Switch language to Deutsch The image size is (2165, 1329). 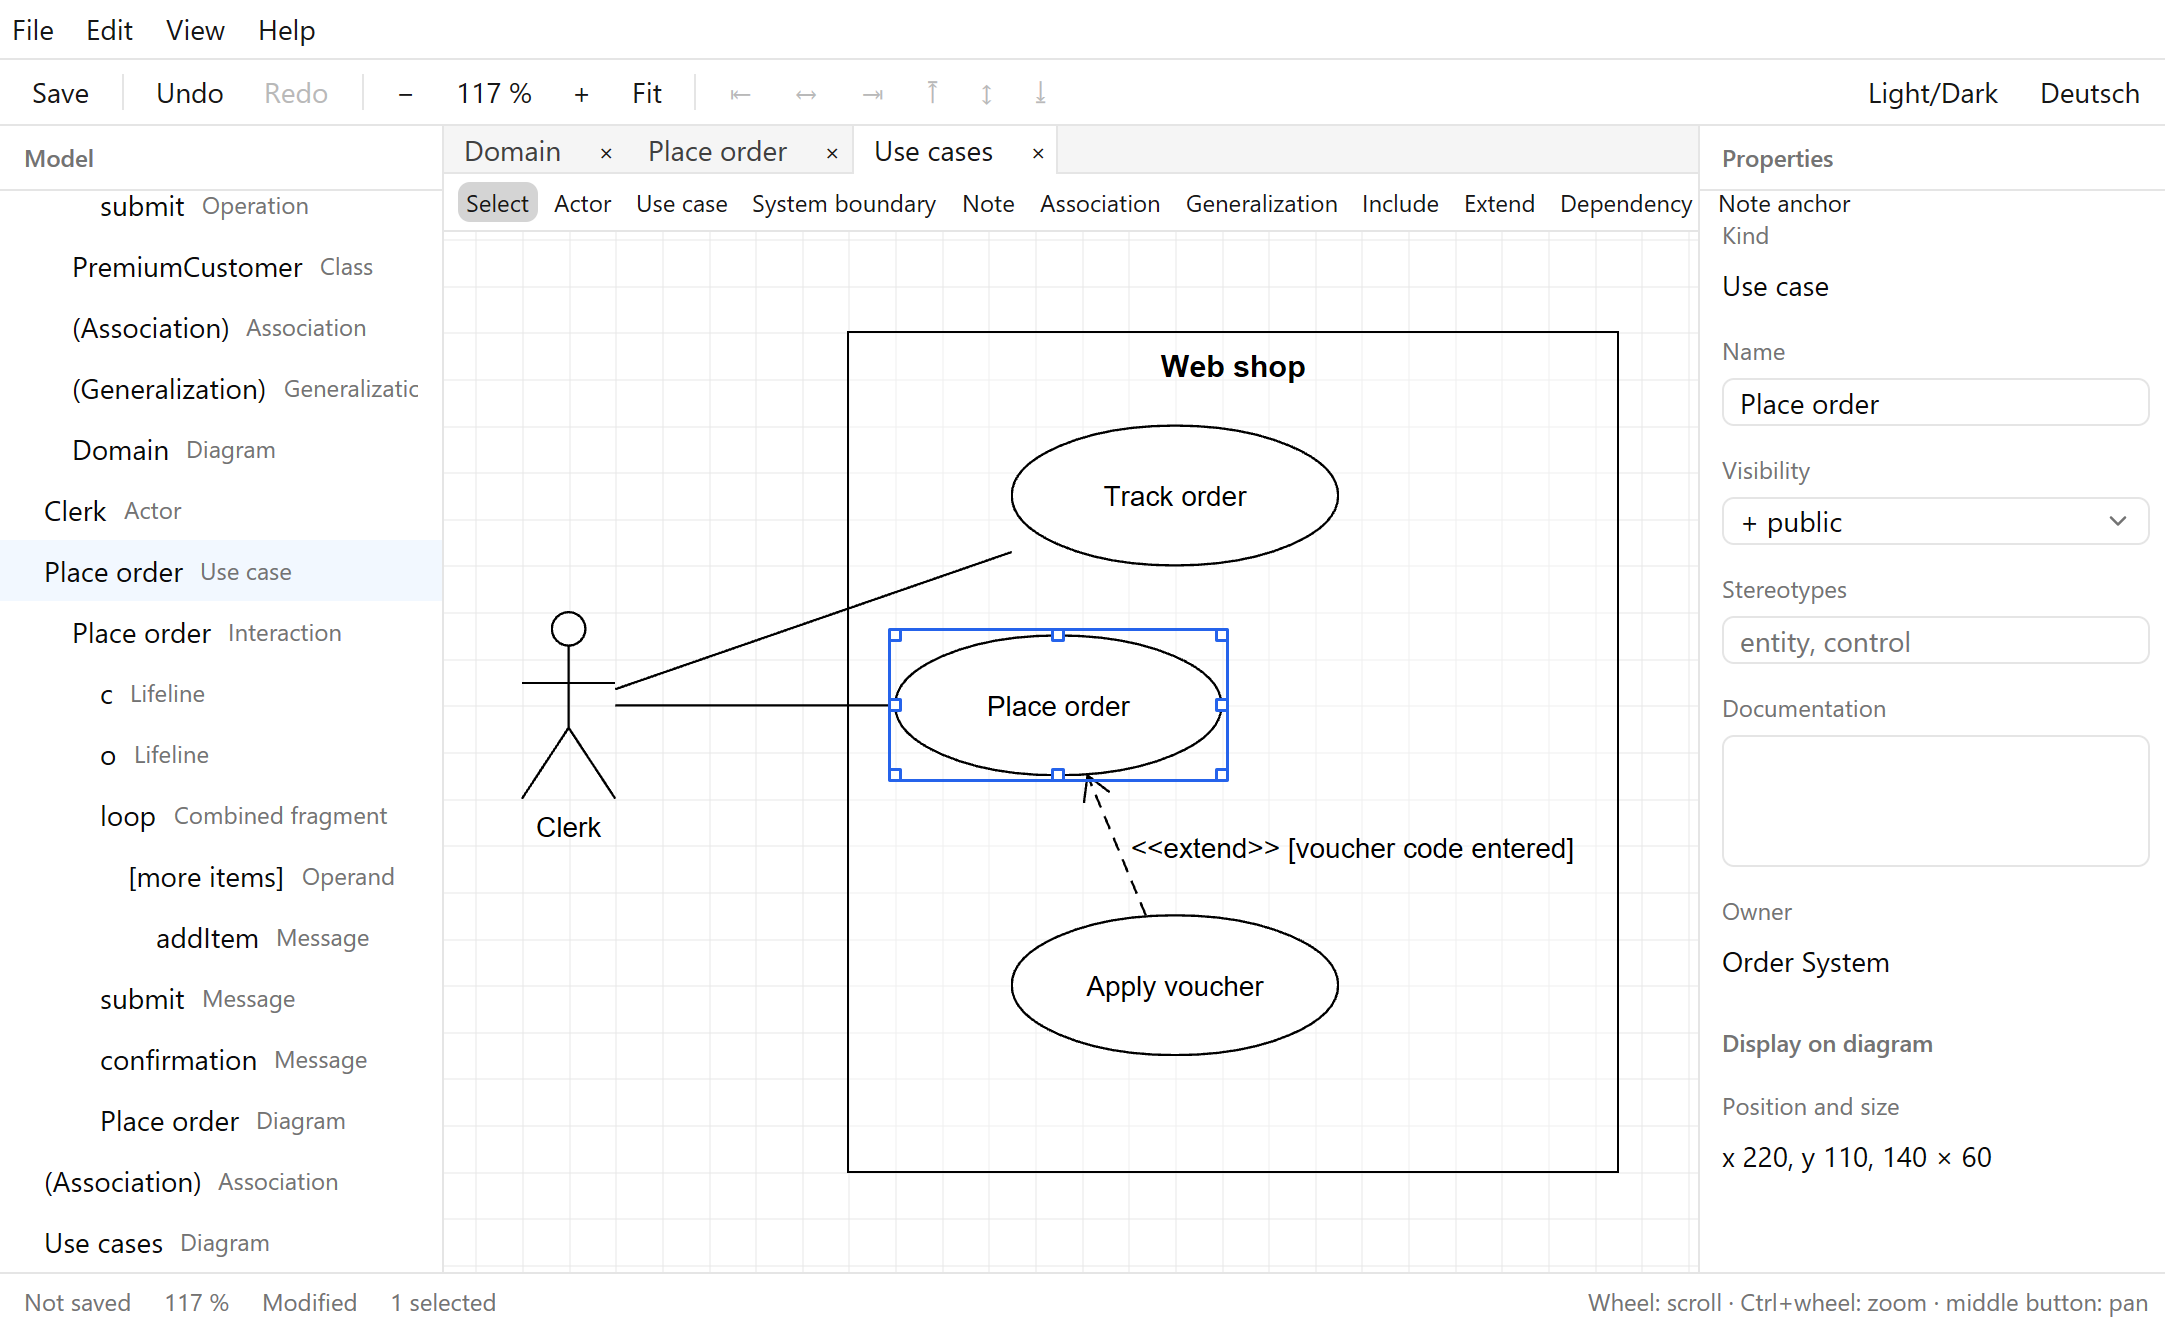(2089, 94)
